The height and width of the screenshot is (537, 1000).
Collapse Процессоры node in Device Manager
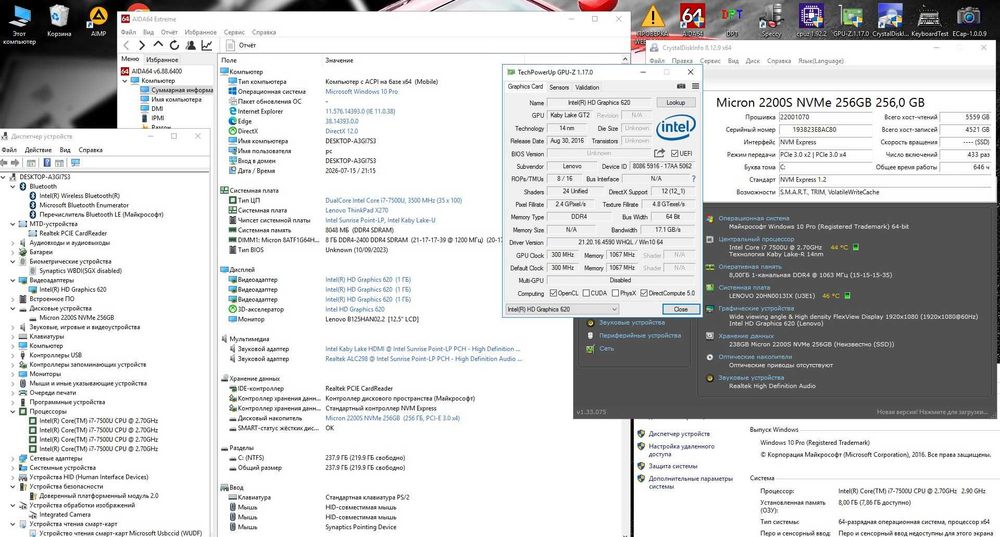(x=13, y=411)
